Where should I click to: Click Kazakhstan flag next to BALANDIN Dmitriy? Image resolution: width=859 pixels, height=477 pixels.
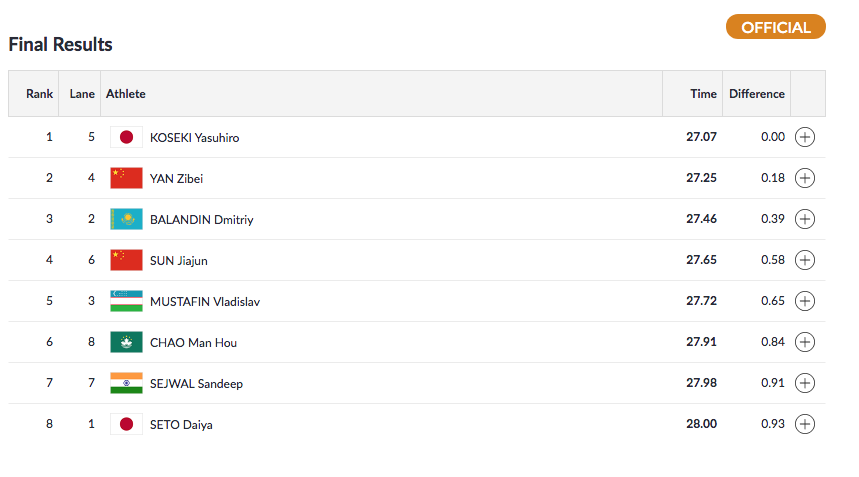126,219
